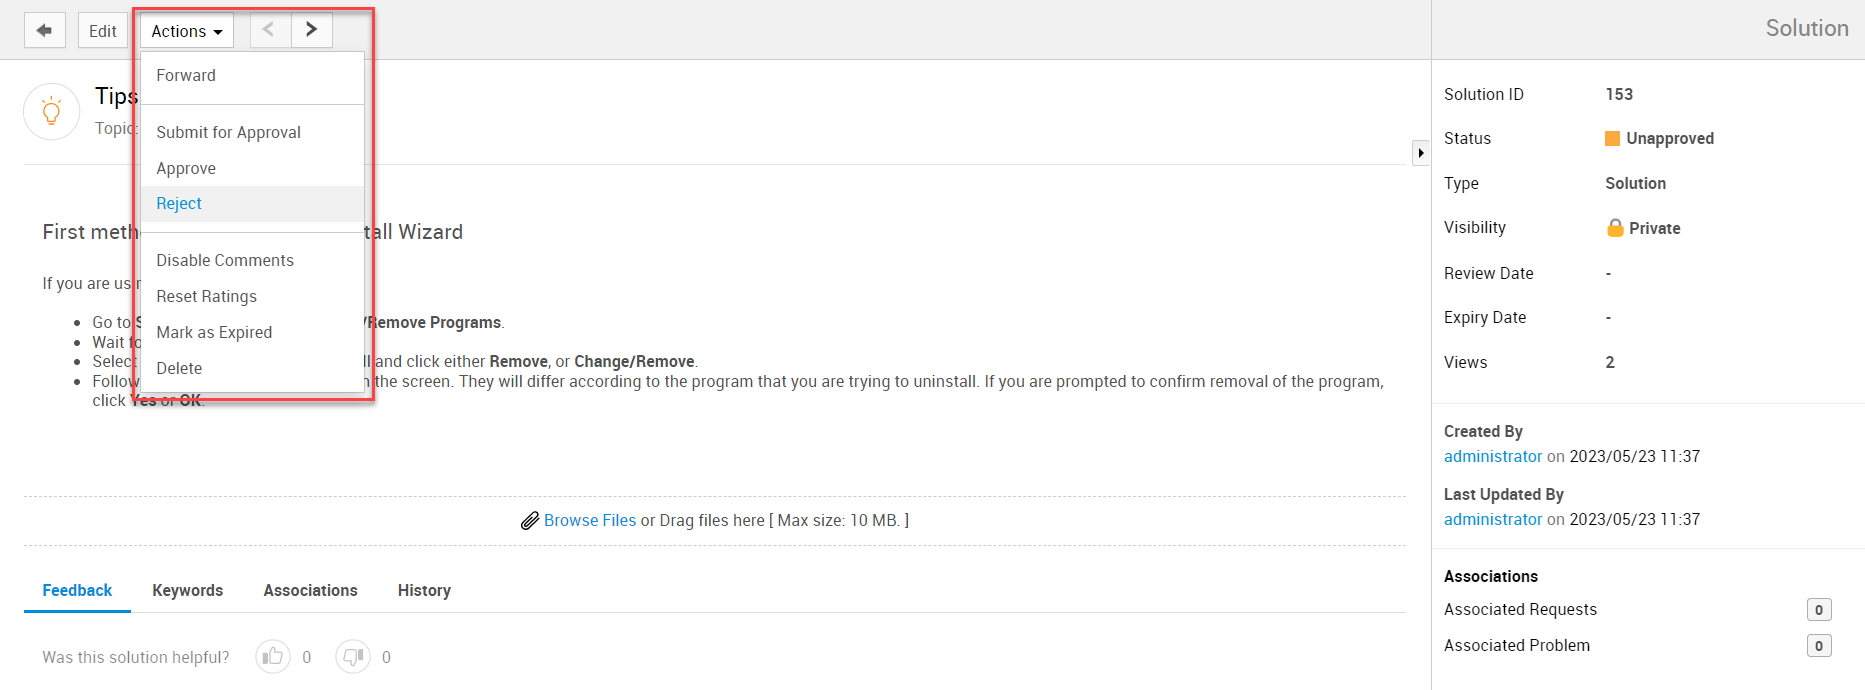
Task: Switch to the Keywords tab
Action: (x=187, y=590)
